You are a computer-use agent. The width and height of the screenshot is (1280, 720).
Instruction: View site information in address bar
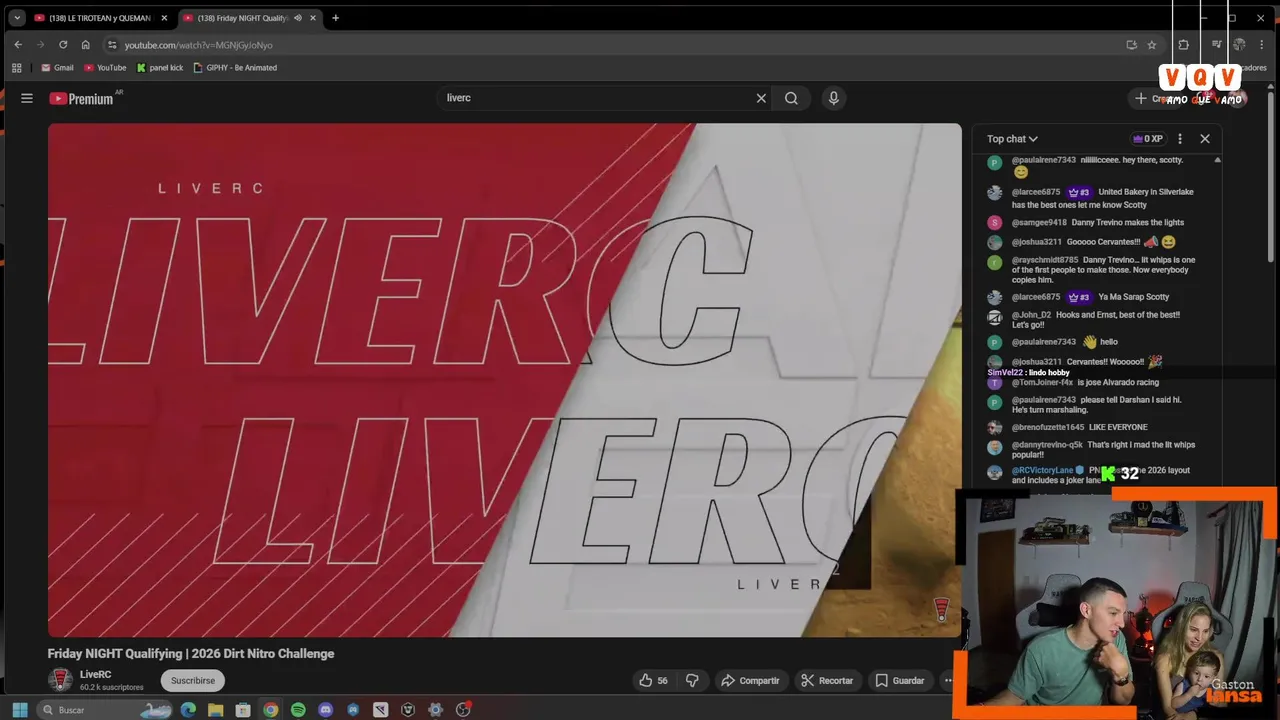(x=112, y=45)
